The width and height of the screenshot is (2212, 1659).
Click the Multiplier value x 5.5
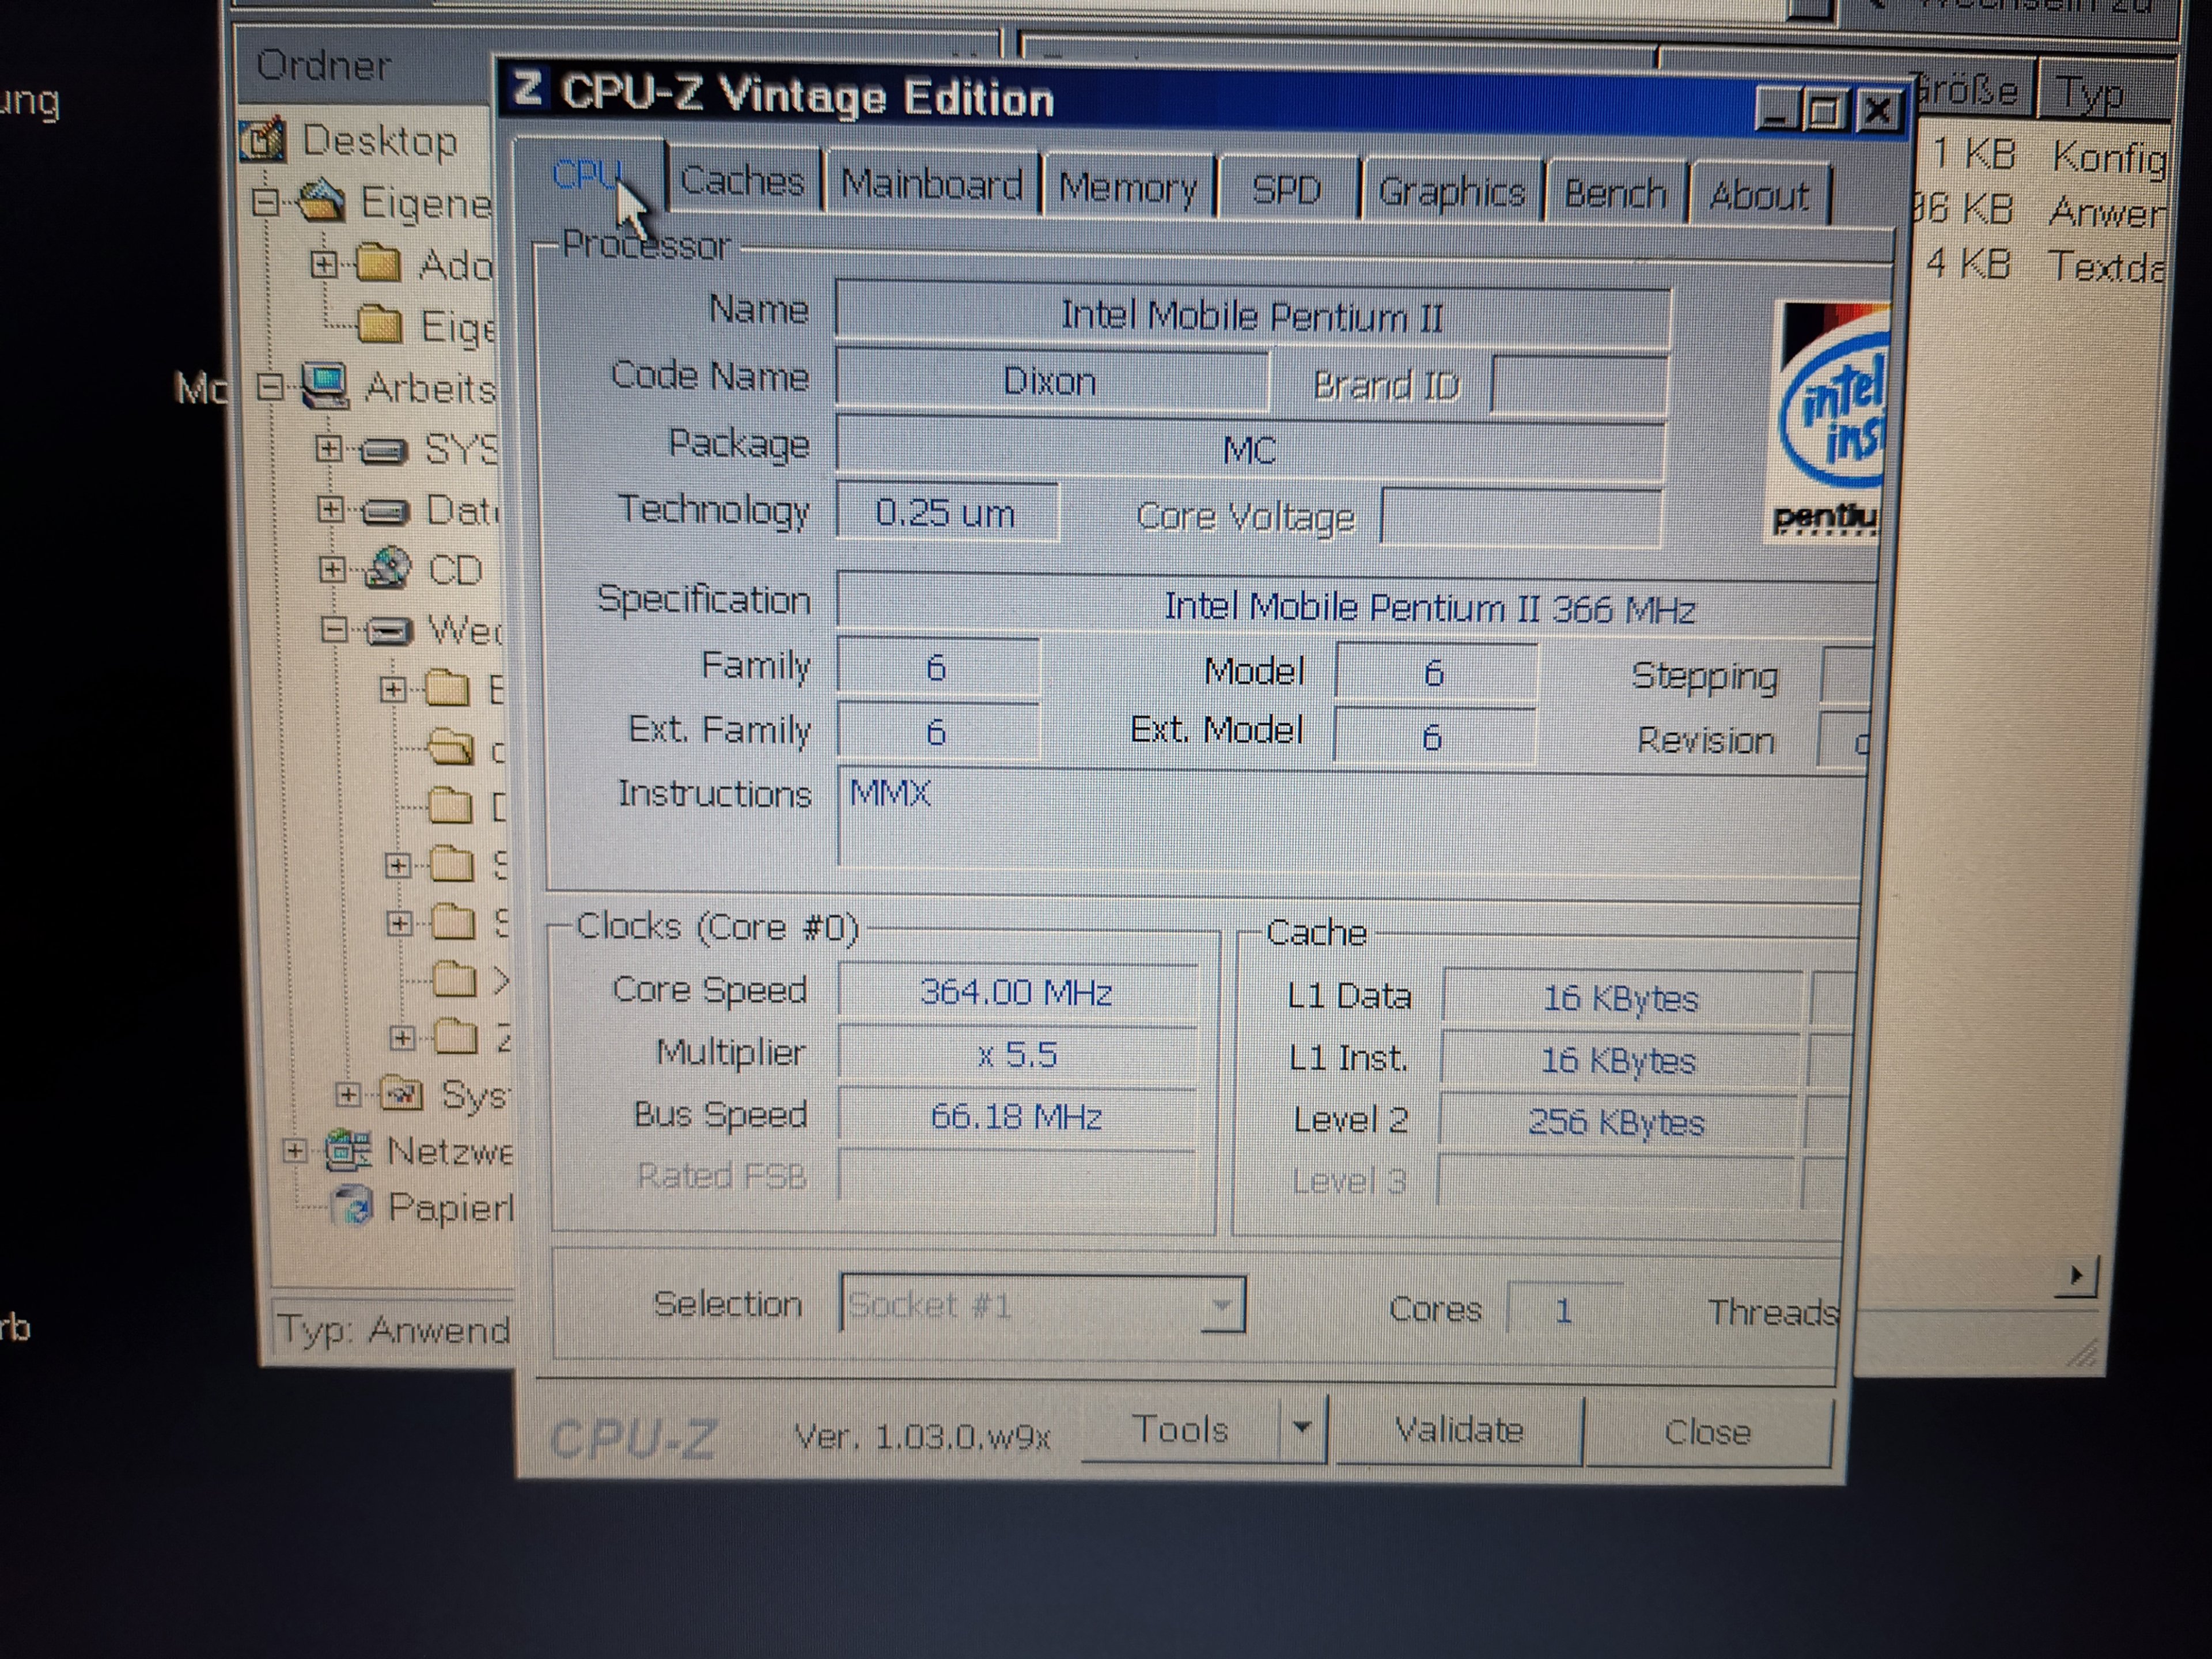[x=1017, y=1054]
